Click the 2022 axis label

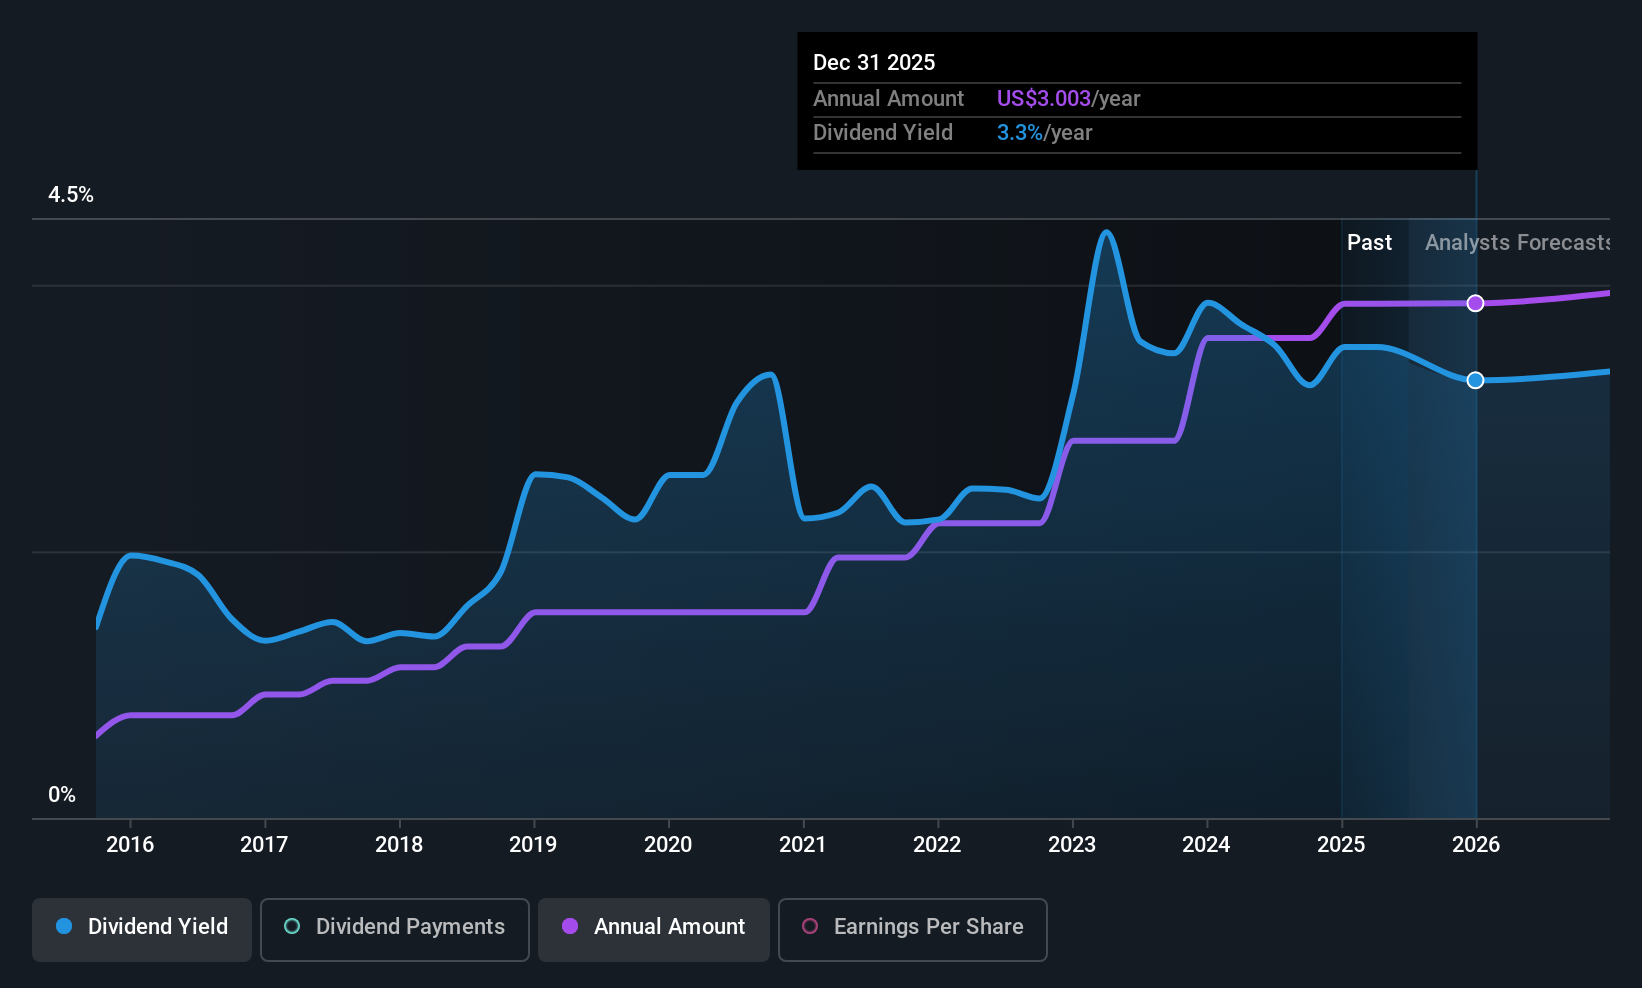tap(937, 844)
